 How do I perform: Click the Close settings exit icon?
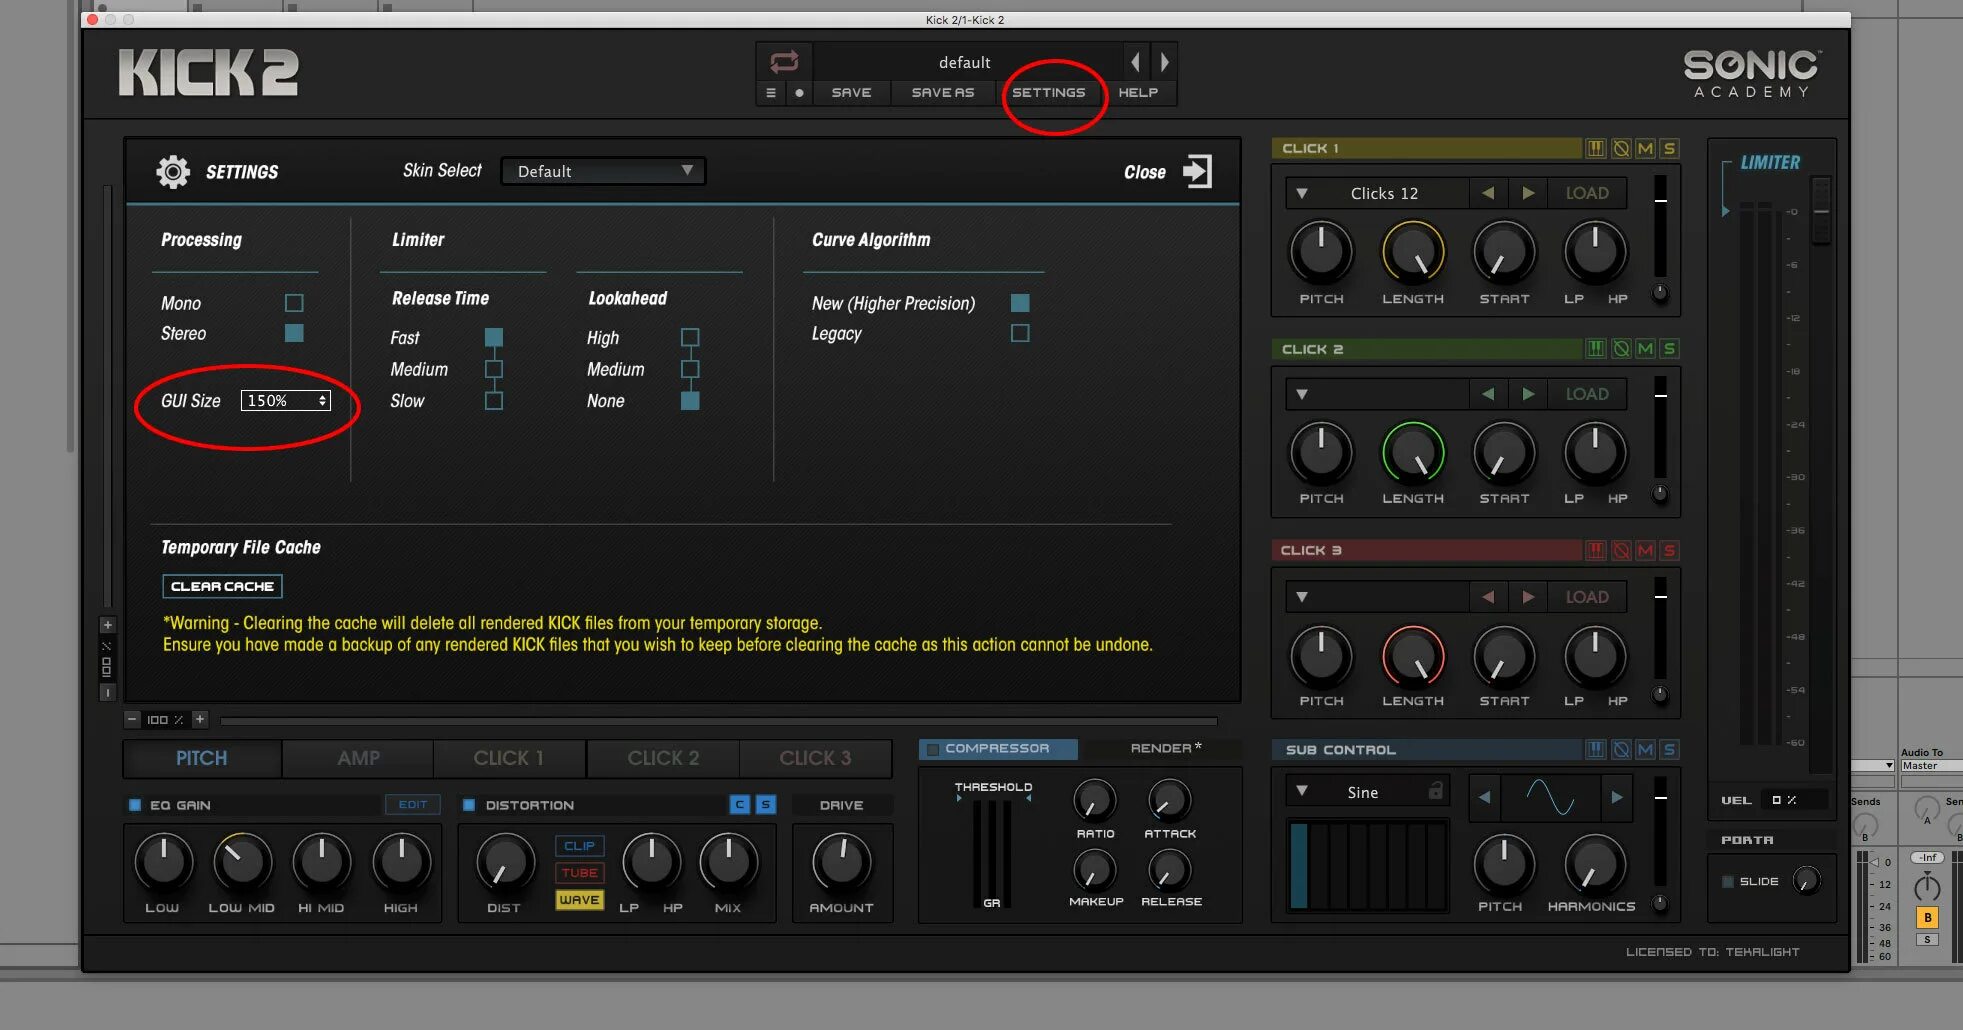click(x=1197, y=171)
